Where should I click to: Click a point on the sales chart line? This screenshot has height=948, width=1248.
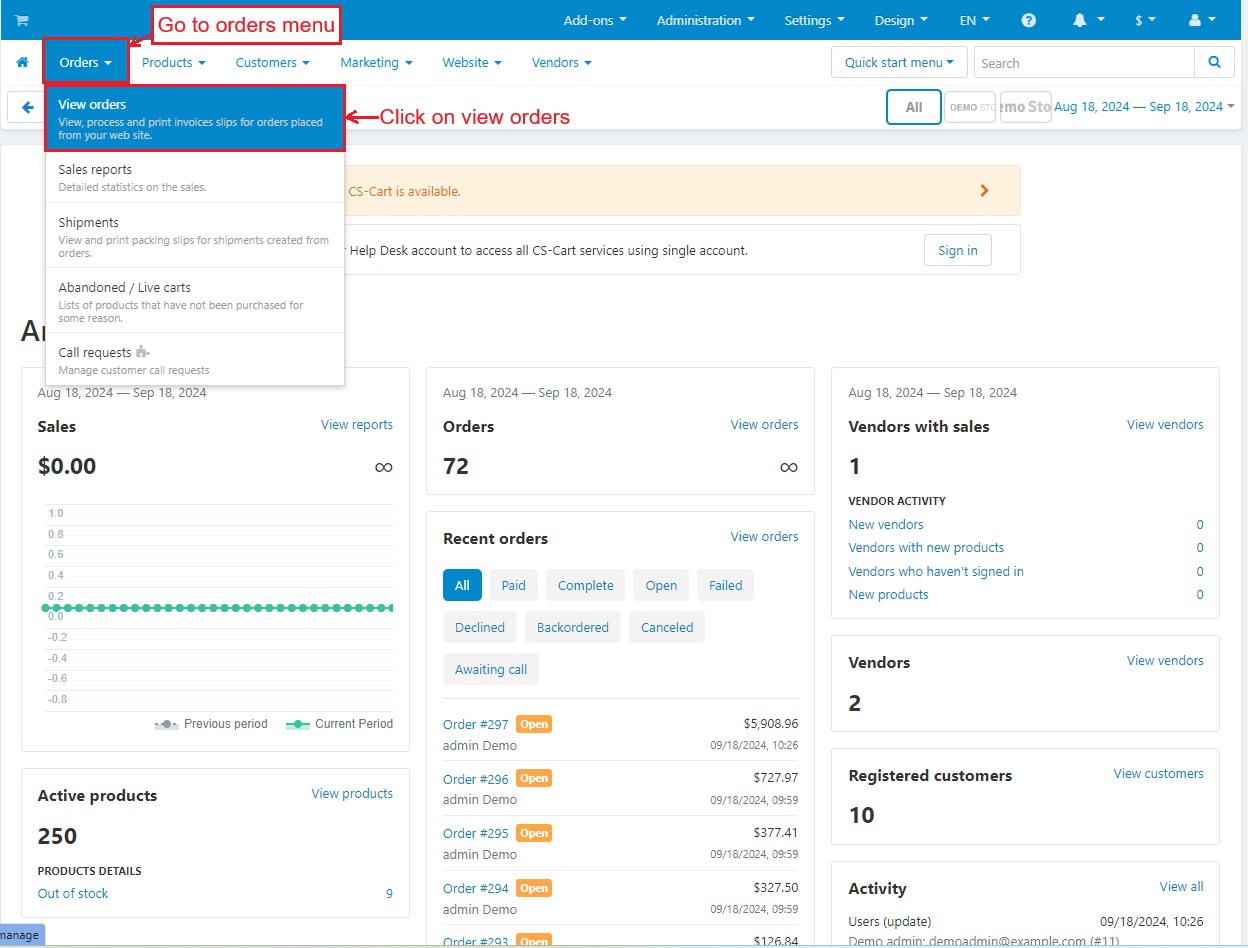[218, 607]
